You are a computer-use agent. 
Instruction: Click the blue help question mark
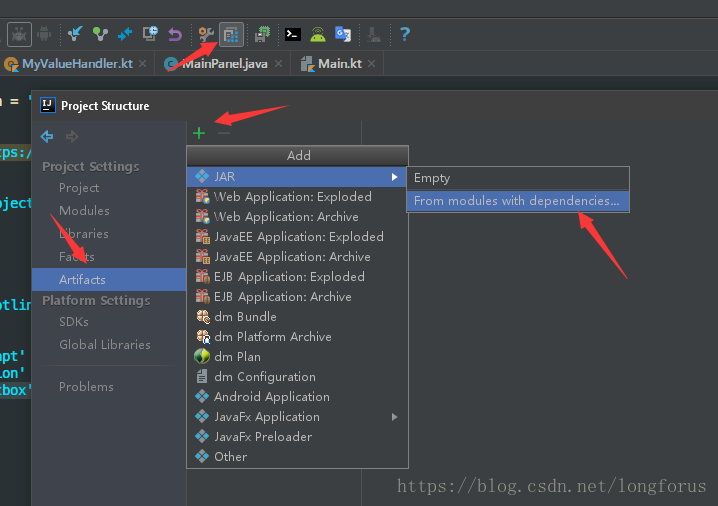[405, 34]
